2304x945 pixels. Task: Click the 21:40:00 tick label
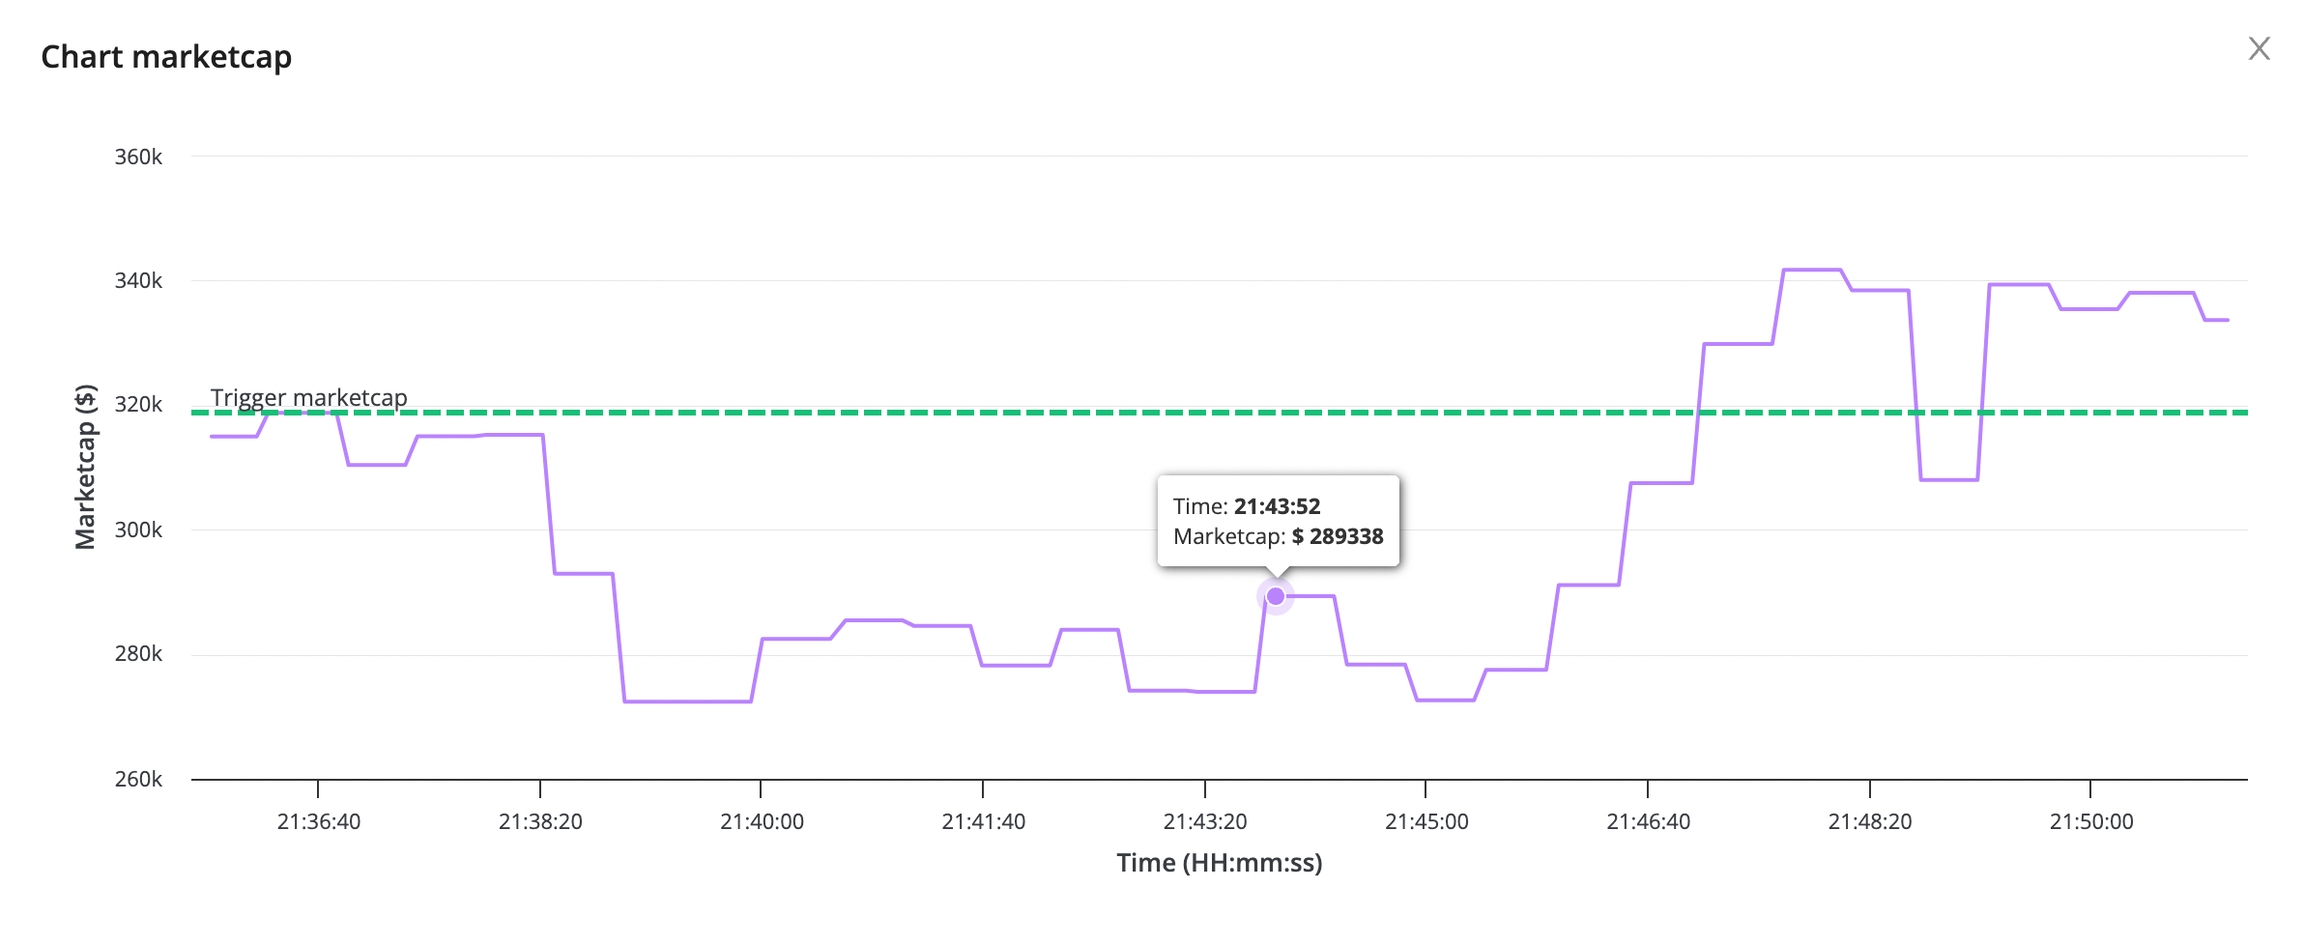[x=762, y=822]
